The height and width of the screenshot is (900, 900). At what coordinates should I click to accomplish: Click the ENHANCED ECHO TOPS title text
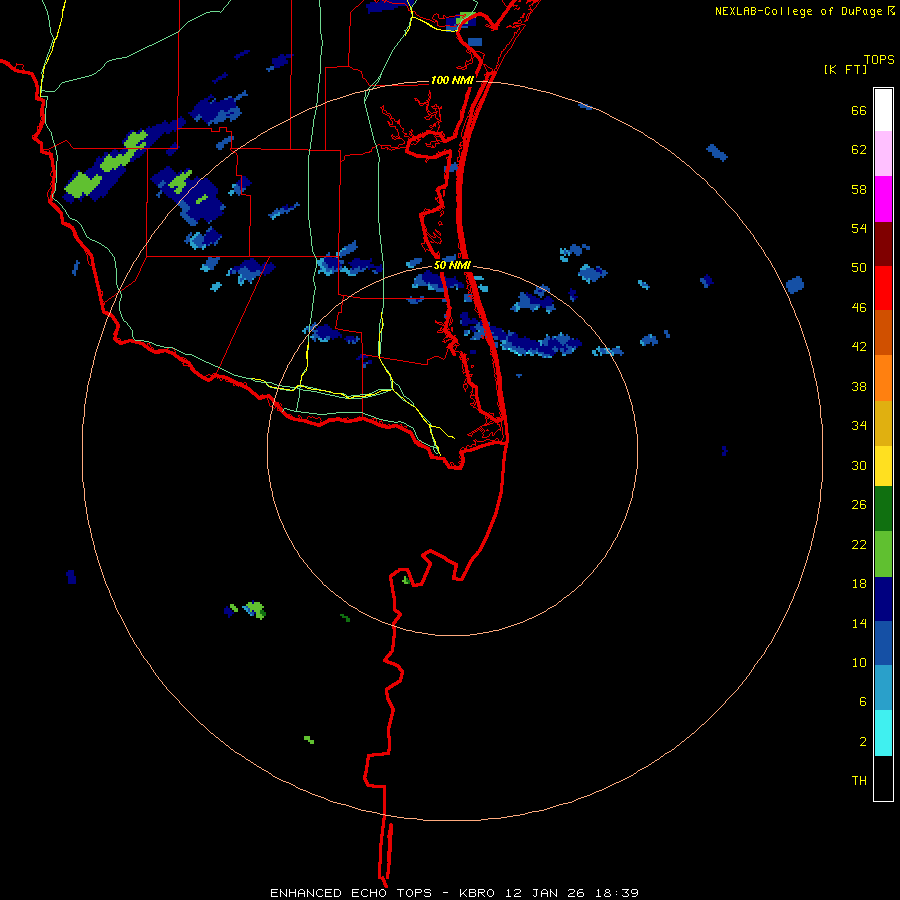(351, 893)
